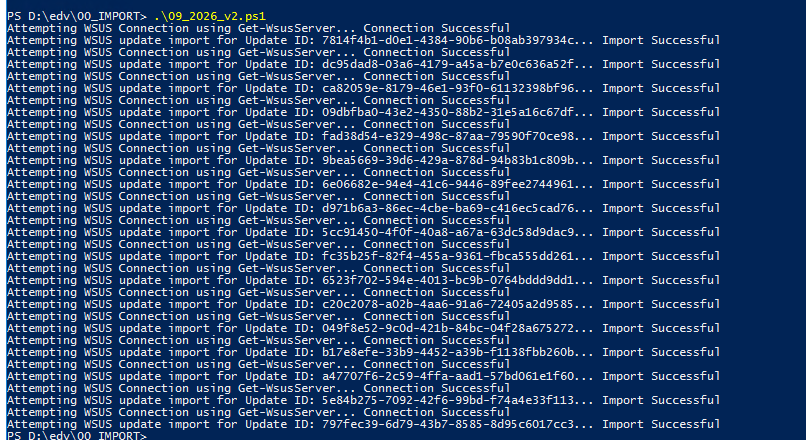The width and height of the screenshot is (806, 440).
Task: Click Update ID starting with d971b6a3
Action: coord(448,208)
